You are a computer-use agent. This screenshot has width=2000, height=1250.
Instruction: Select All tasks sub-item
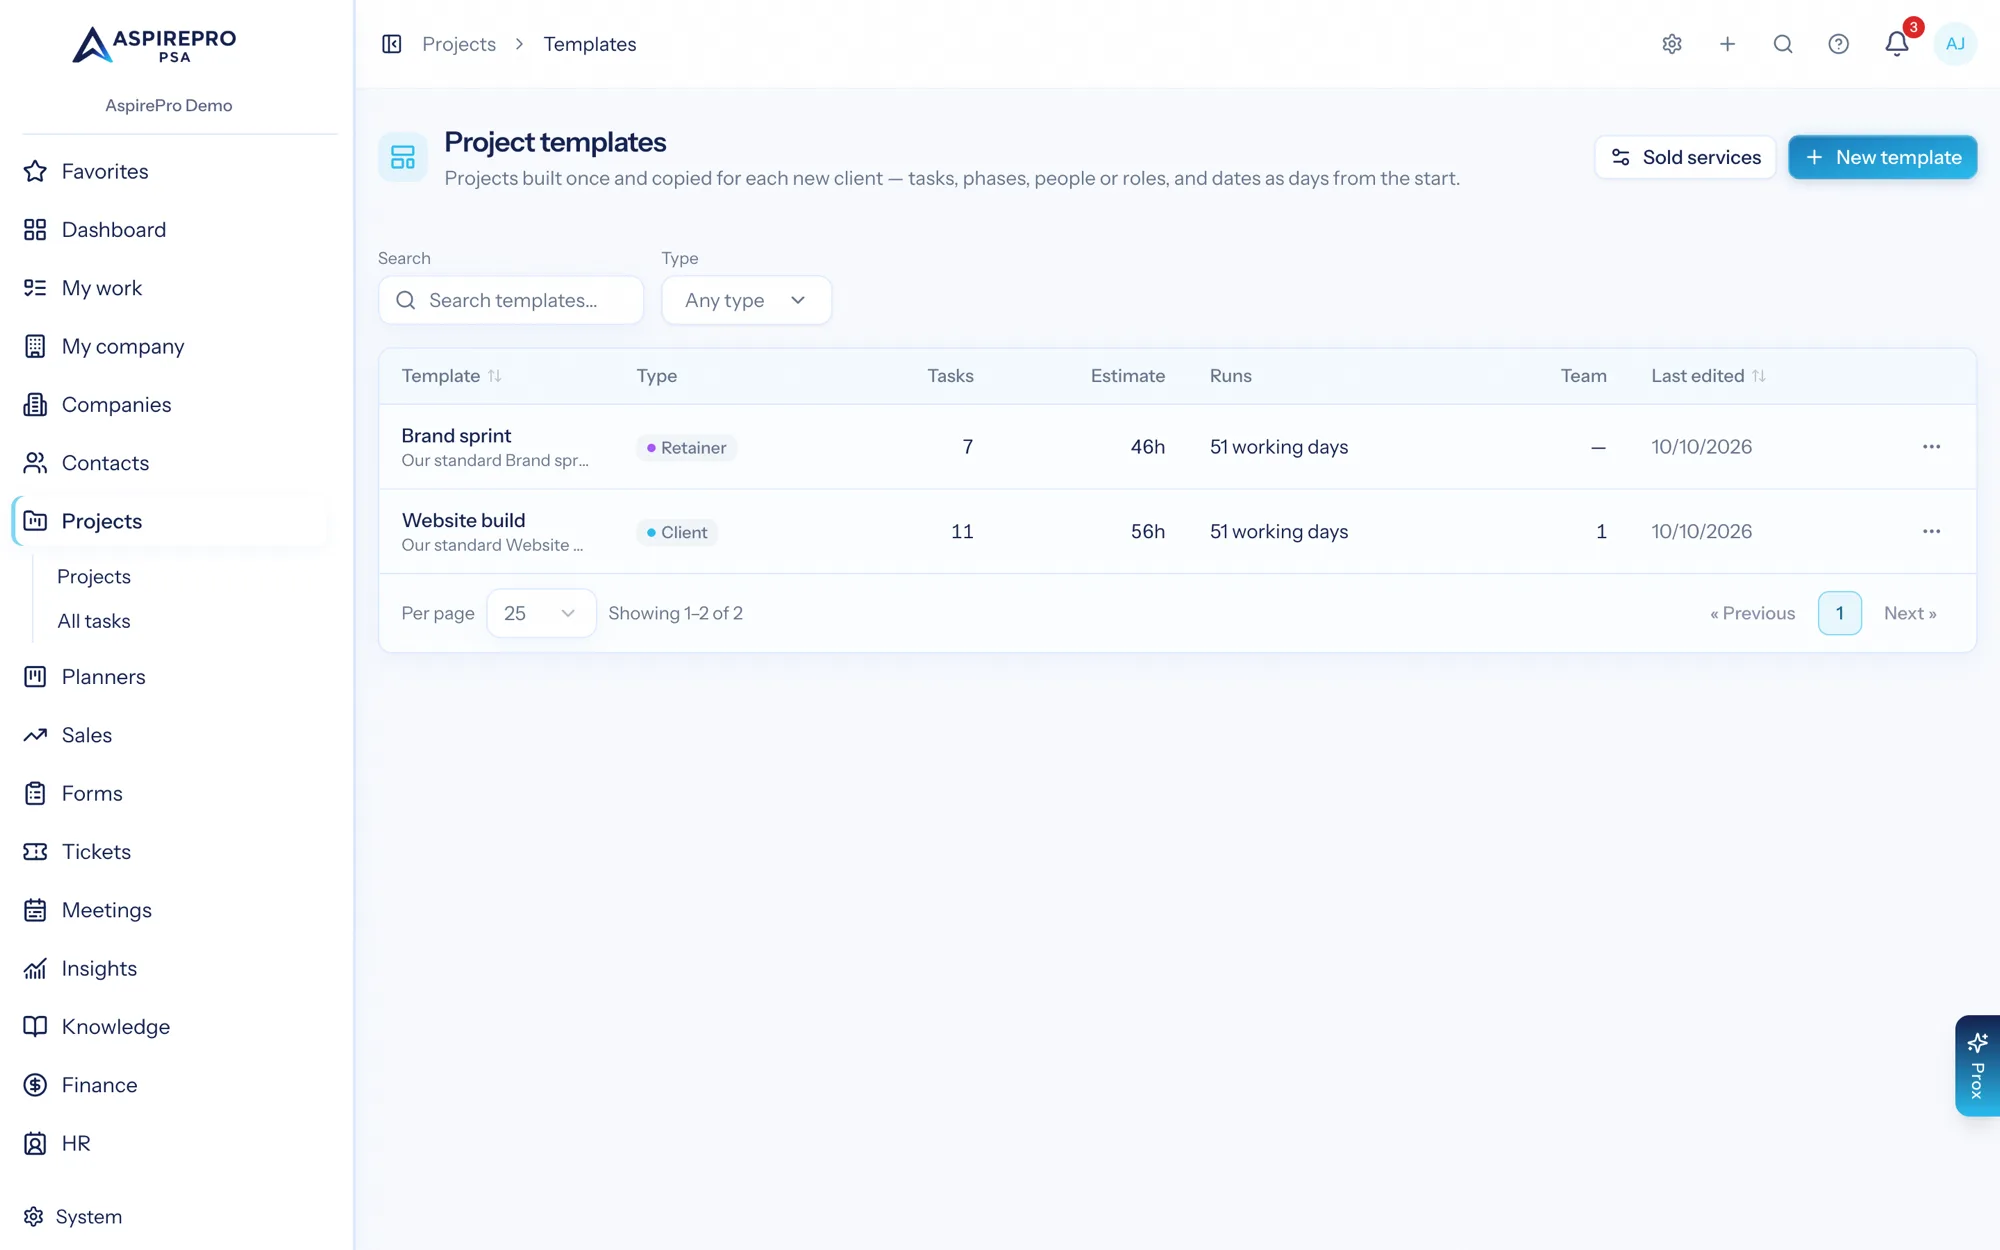[x=94, y=621]
